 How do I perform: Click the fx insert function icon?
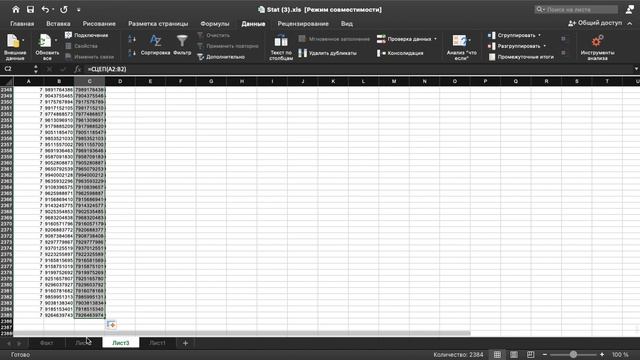(78, 69)
